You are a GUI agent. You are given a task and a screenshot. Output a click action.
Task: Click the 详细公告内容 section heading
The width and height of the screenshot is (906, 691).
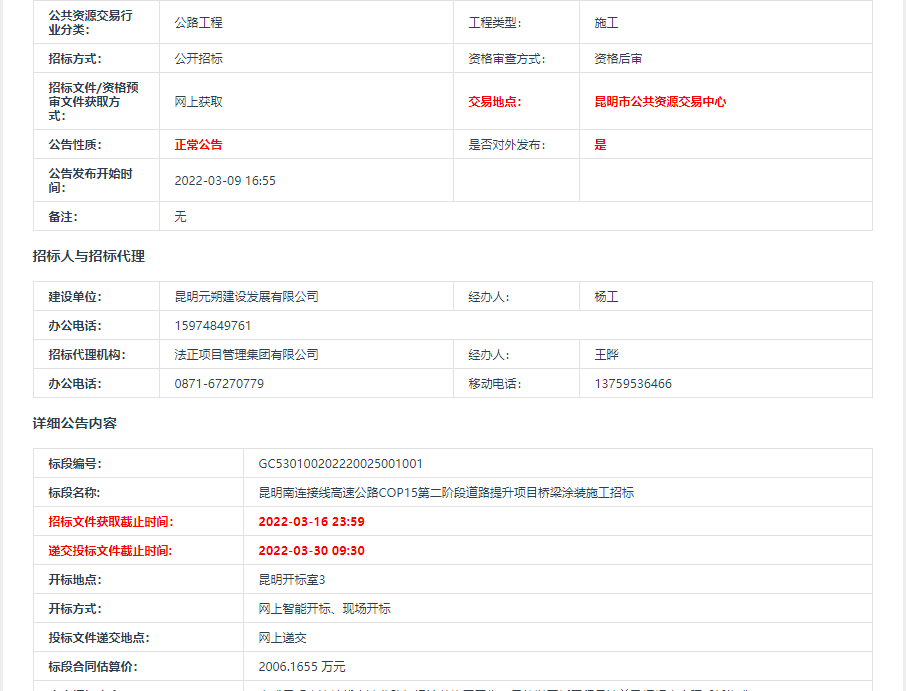click(75, 424)
